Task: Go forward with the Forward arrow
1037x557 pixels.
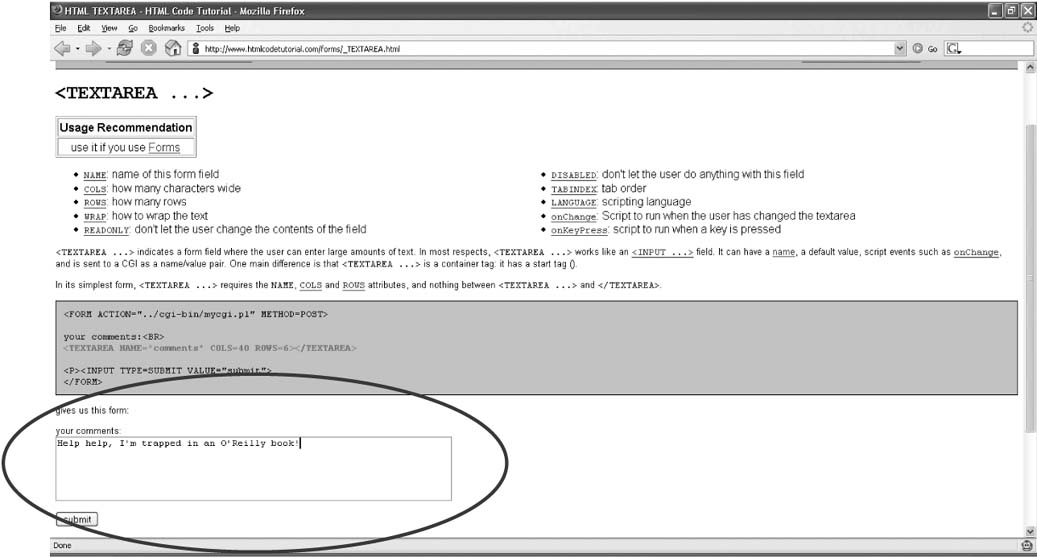Action: pos(94,48)
